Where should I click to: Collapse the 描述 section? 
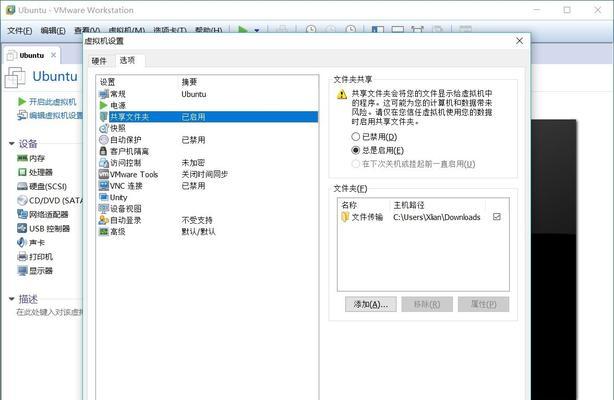[x=12, y=299]
